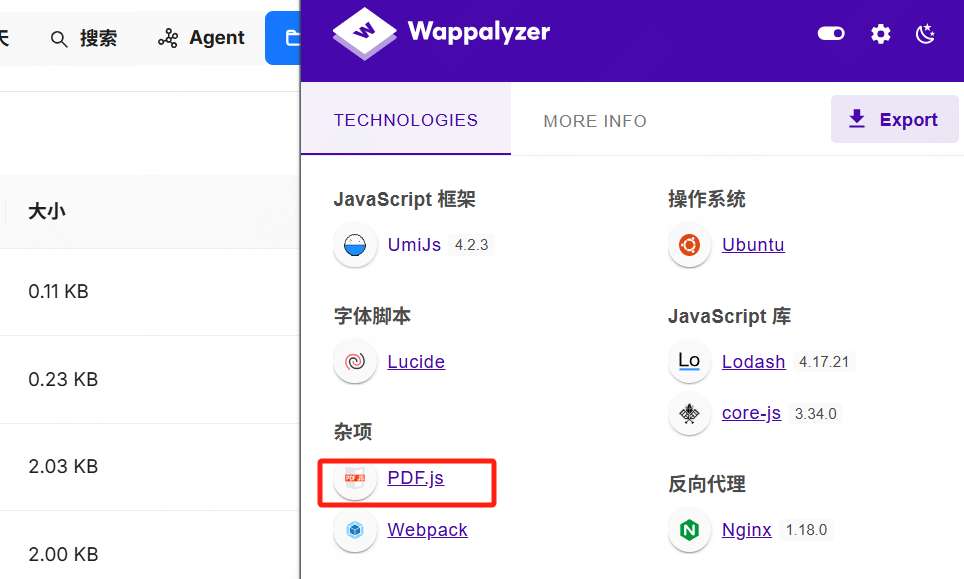Click the Lucide icon
Screen dimensions: 964x579
(x=355, y=361)
